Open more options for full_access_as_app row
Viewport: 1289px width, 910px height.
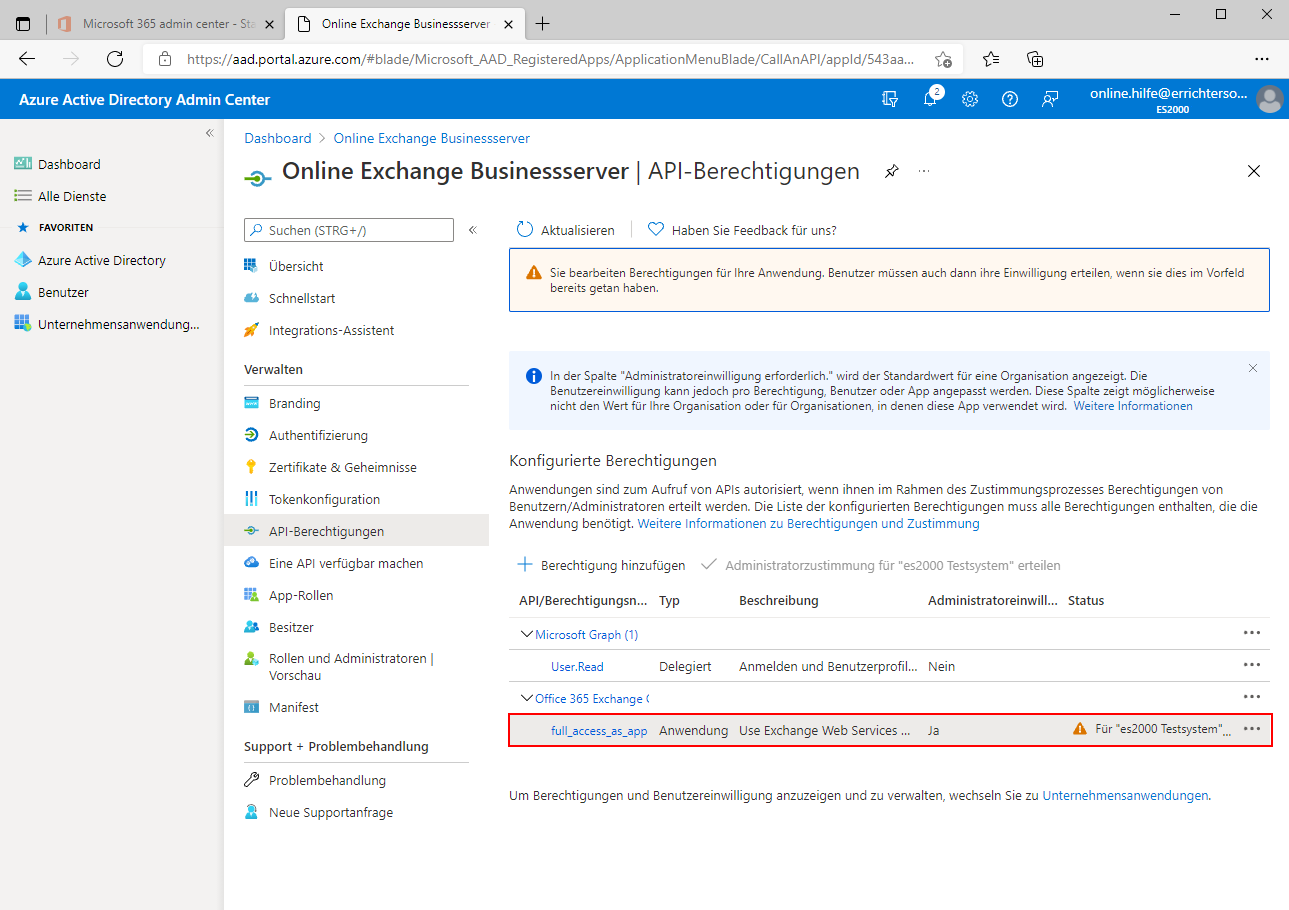click(x=1251, y=729)
